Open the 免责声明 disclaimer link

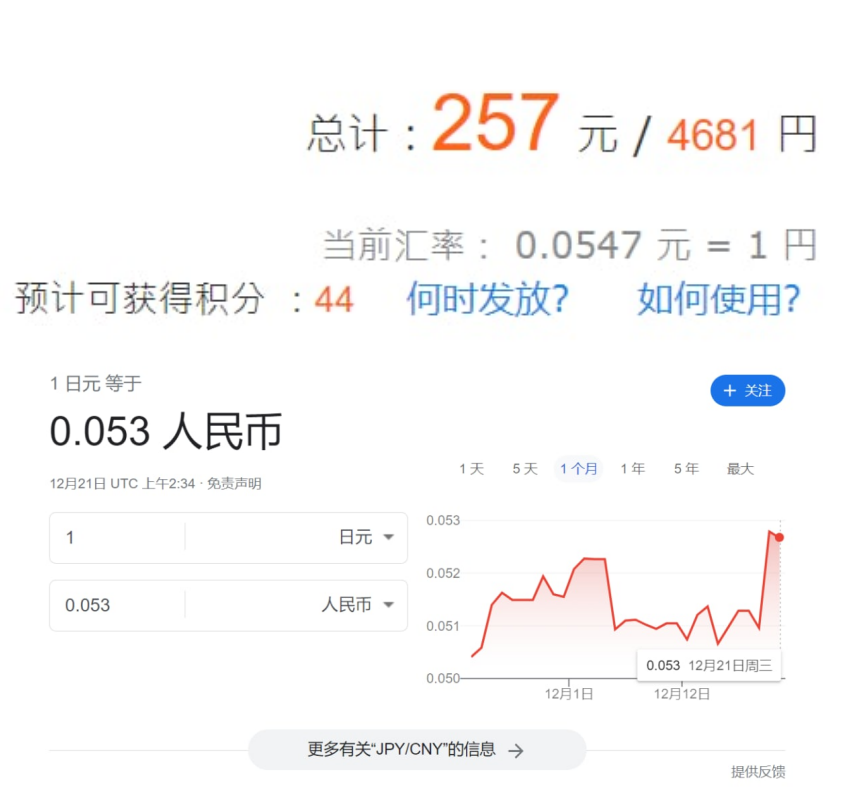234,483
